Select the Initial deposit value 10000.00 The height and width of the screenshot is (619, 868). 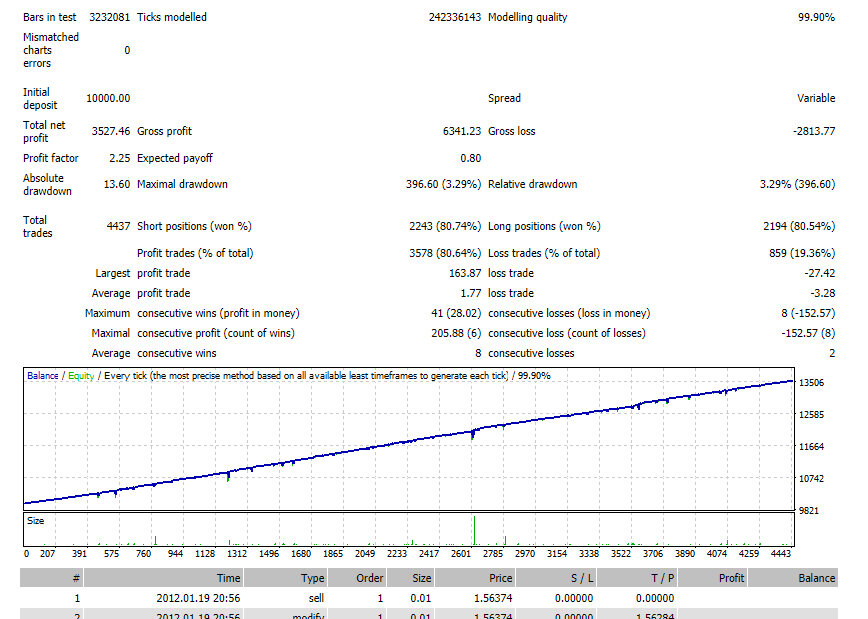point(108,98)
